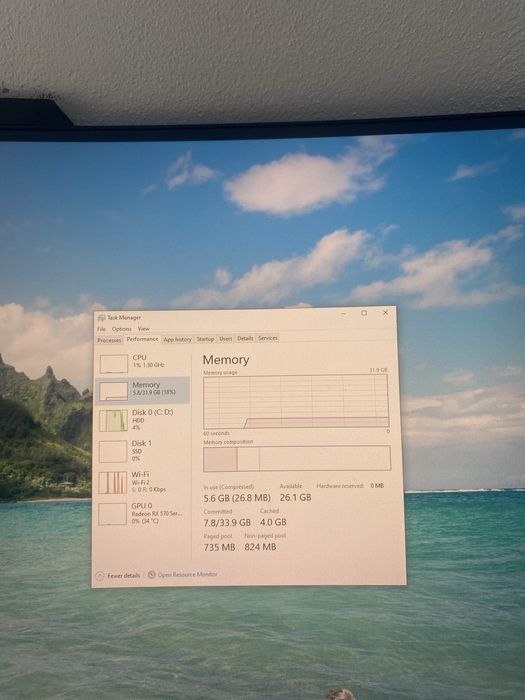Viewport: 525px width, 700px height.
Task: Open Resource Monitor link
Action: tap(188, 575)
